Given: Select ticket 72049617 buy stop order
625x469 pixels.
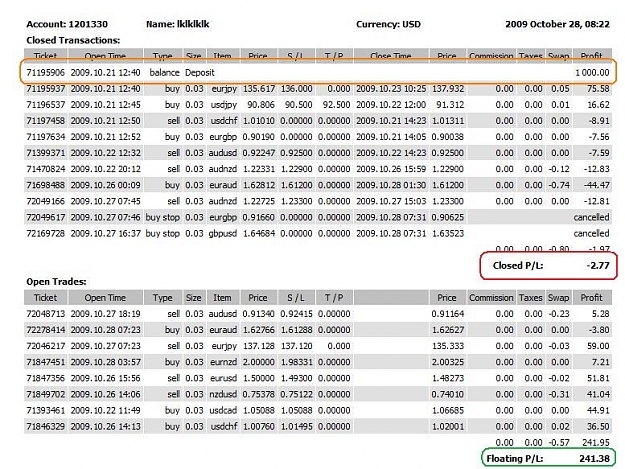Looking at the screenshot, I should click(x=45, y=217).
